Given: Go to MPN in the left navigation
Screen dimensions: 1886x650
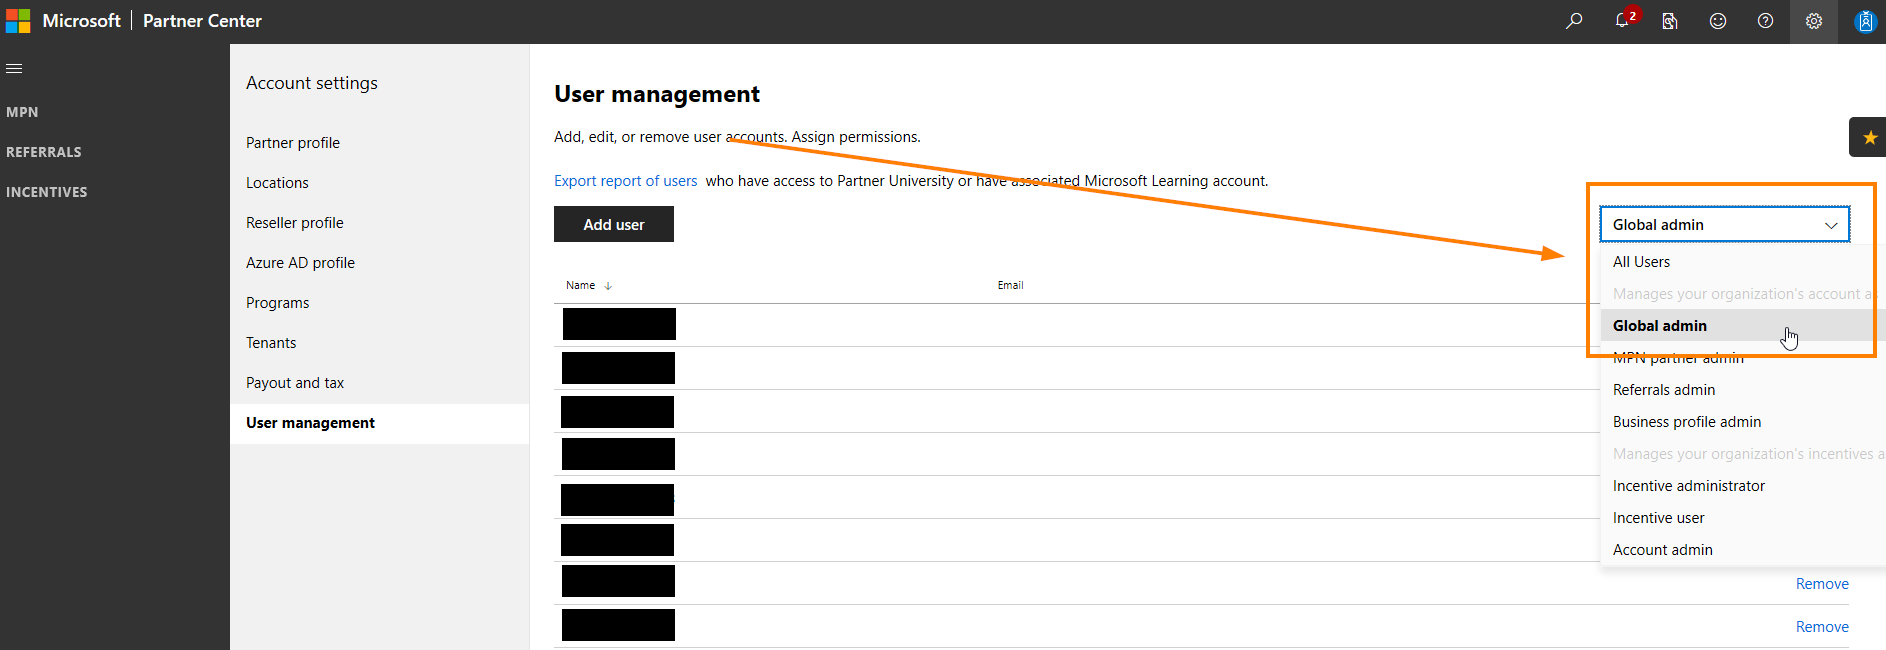Looking at the screenshot, I should coord(22,112).
